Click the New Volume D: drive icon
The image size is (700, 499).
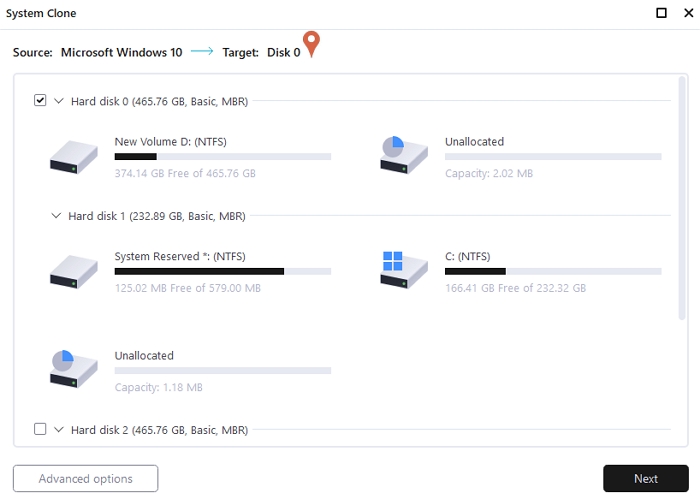click(x=74, y=157)
